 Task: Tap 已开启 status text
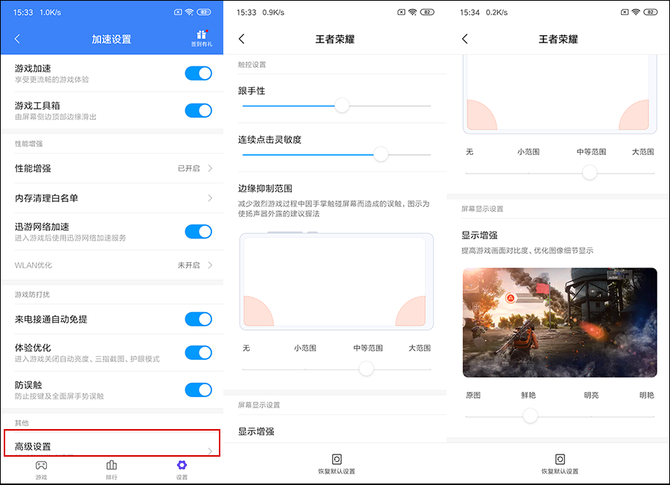pyautogui.click(x=189, y=168)
